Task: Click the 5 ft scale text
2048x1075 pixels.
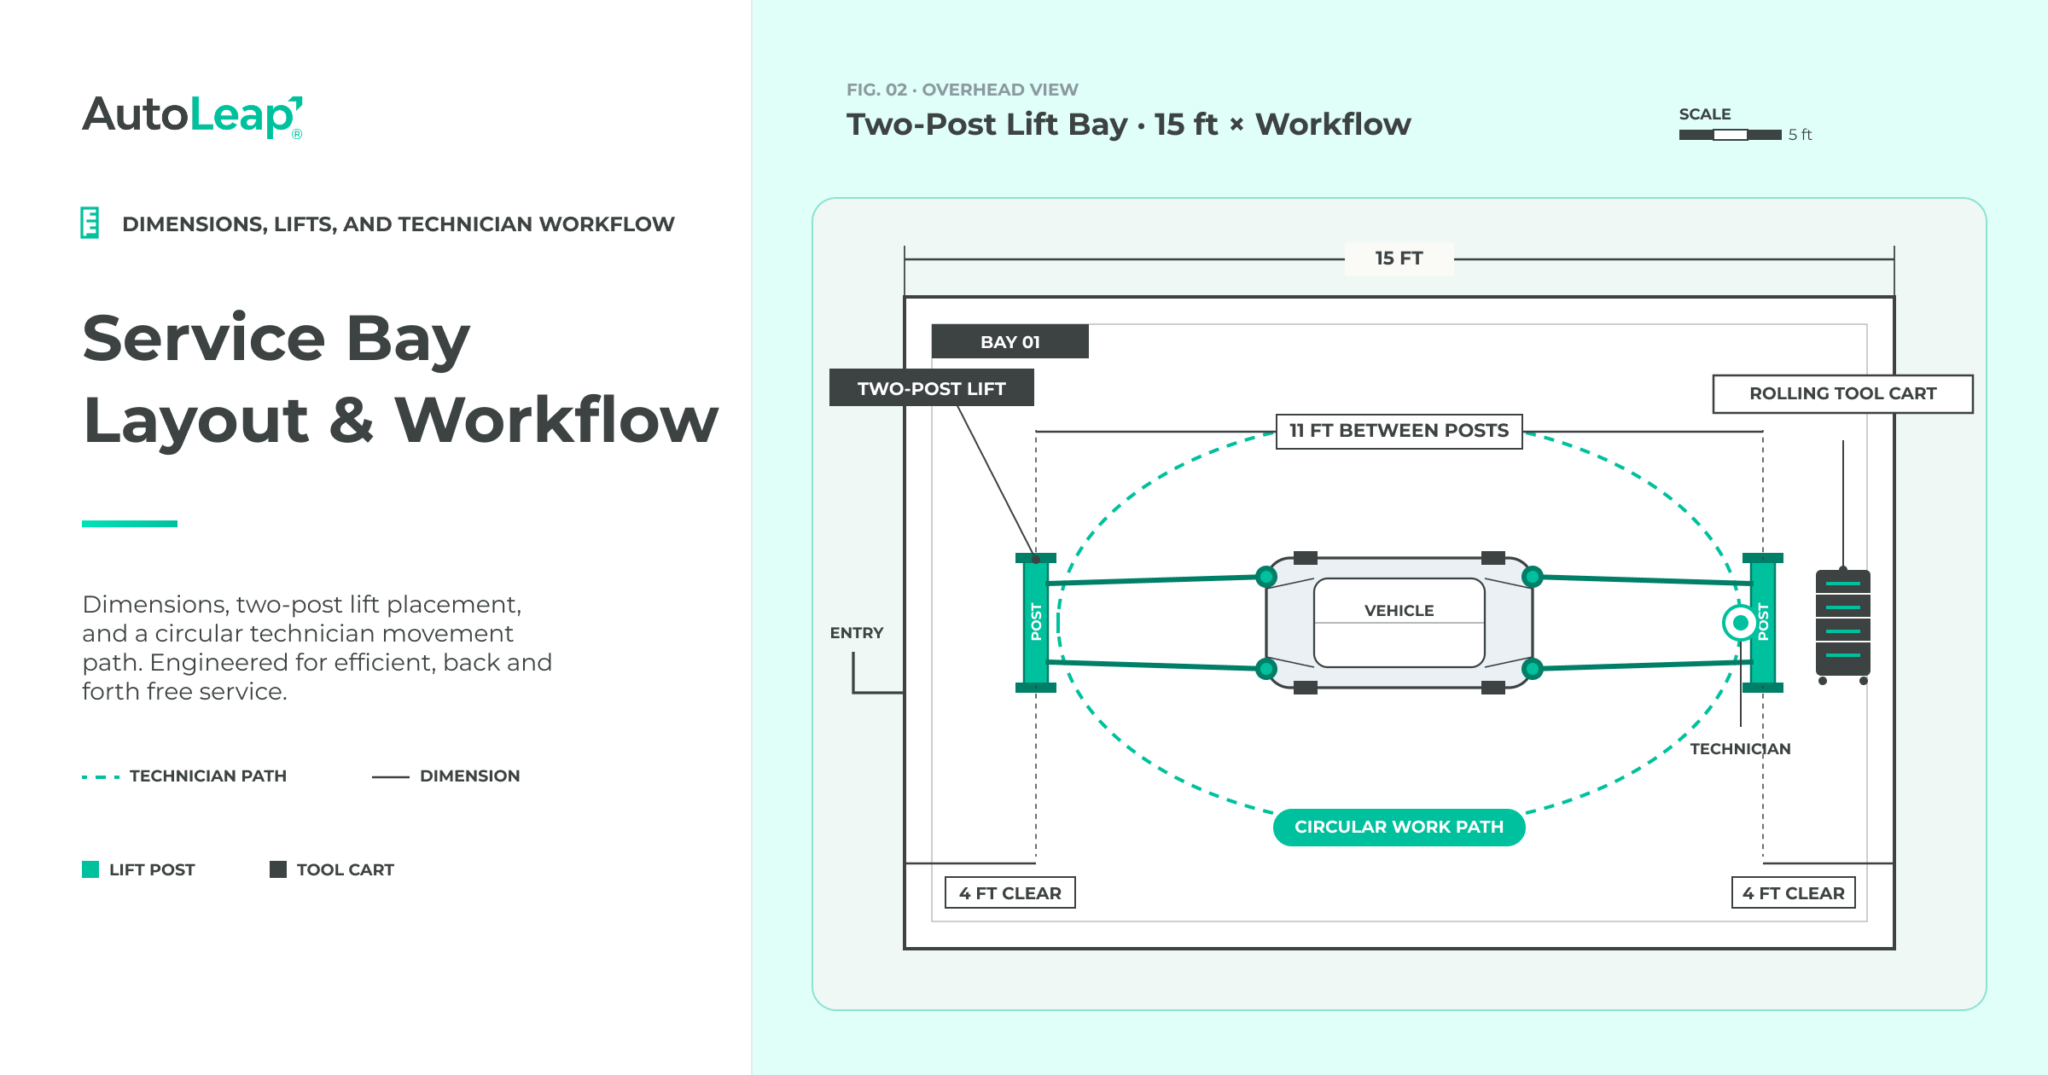Action: point(1800,135)
